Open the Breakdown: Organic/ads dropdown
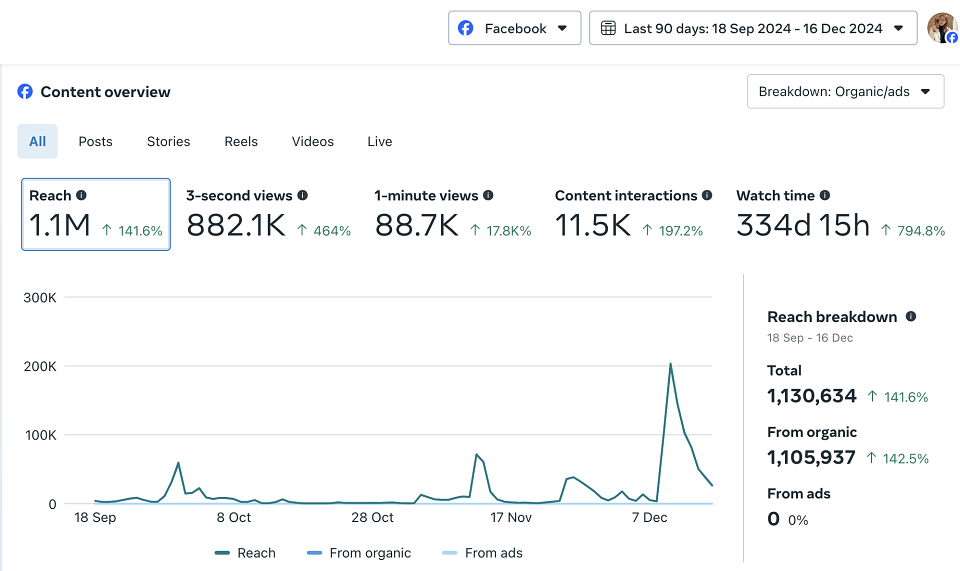This screenshot has height=571, width=960. 846,92
